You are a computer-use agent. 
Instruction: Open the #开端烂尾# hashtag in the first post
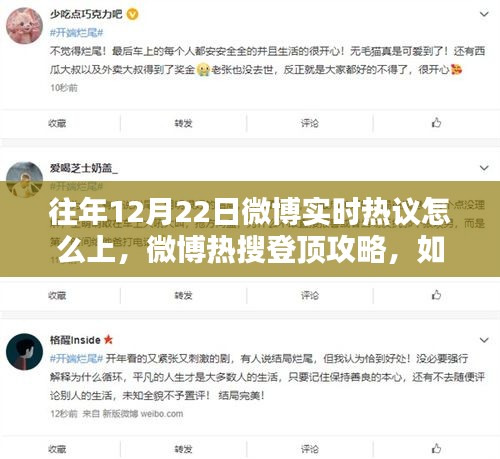[76, 33]
